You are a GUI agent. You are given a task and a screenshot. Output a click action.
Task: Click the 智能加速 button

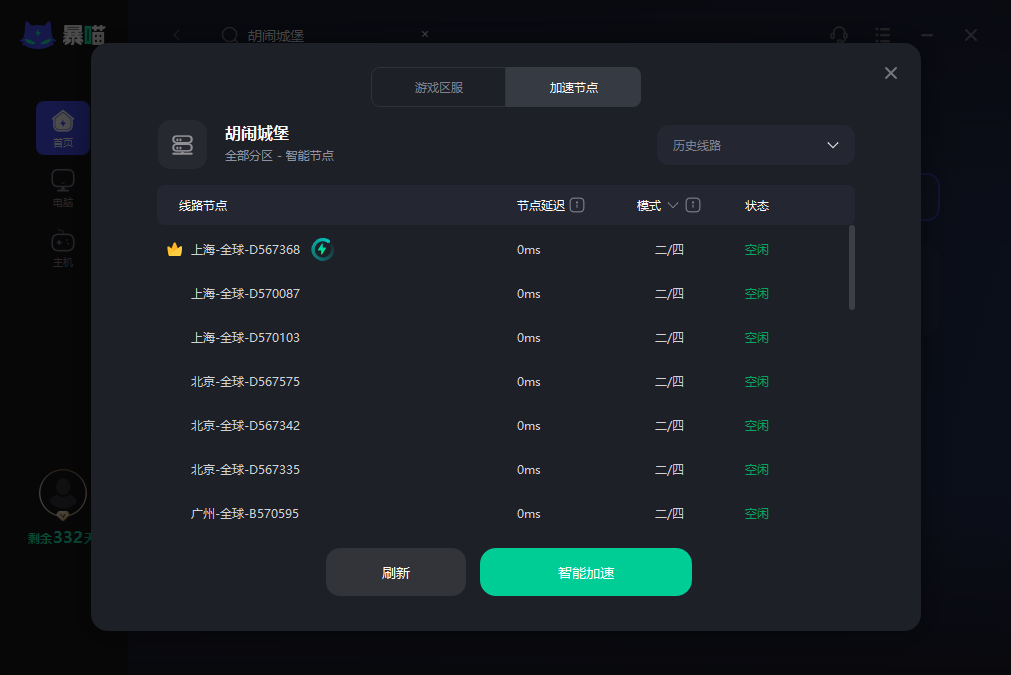(x=585, y=572)
